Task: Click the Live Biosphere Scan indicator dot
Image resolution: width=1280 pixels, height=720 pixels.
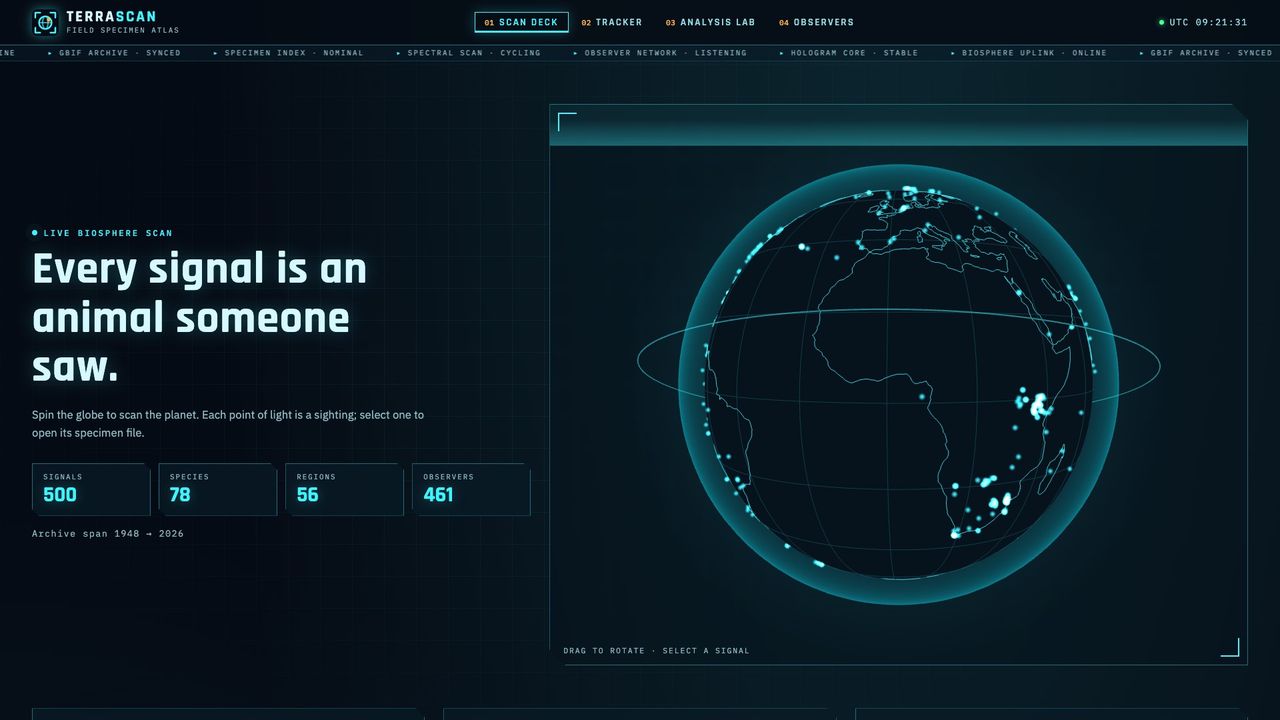Action: click(35, 233)
